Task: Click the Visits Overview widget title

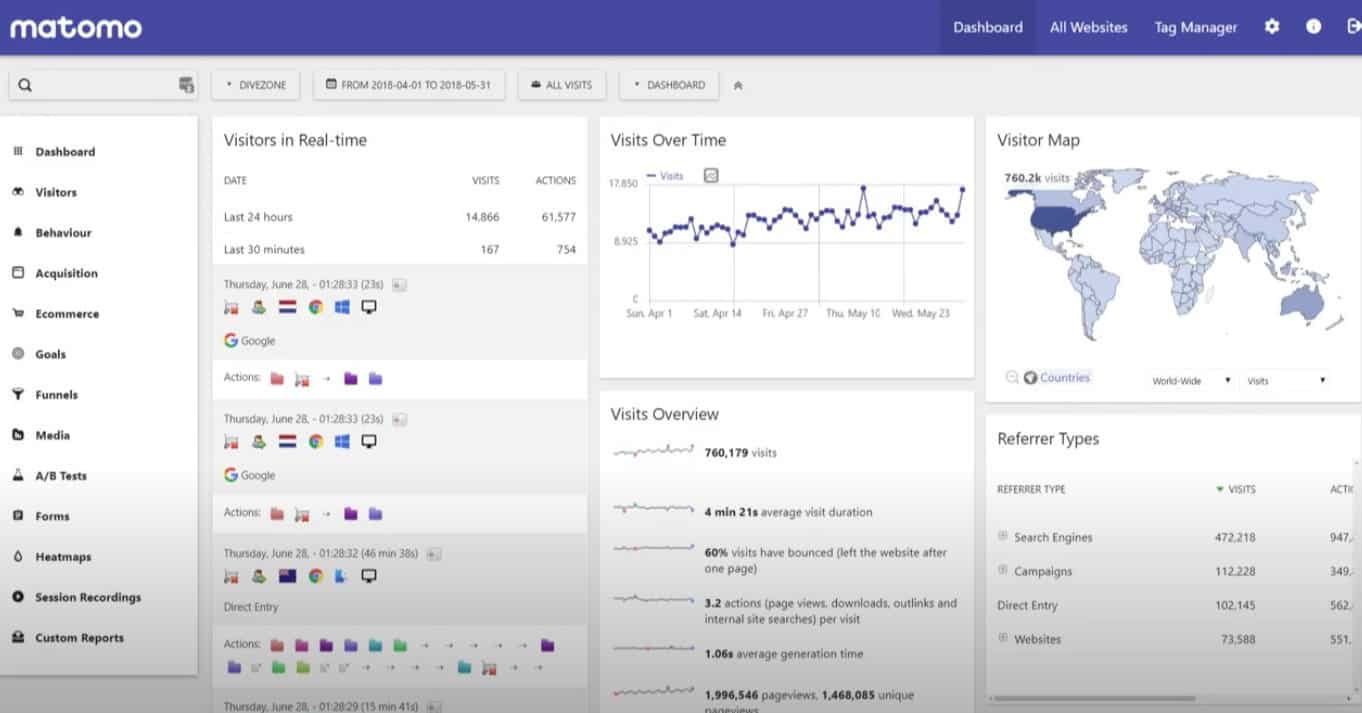Action: point(664,414)
